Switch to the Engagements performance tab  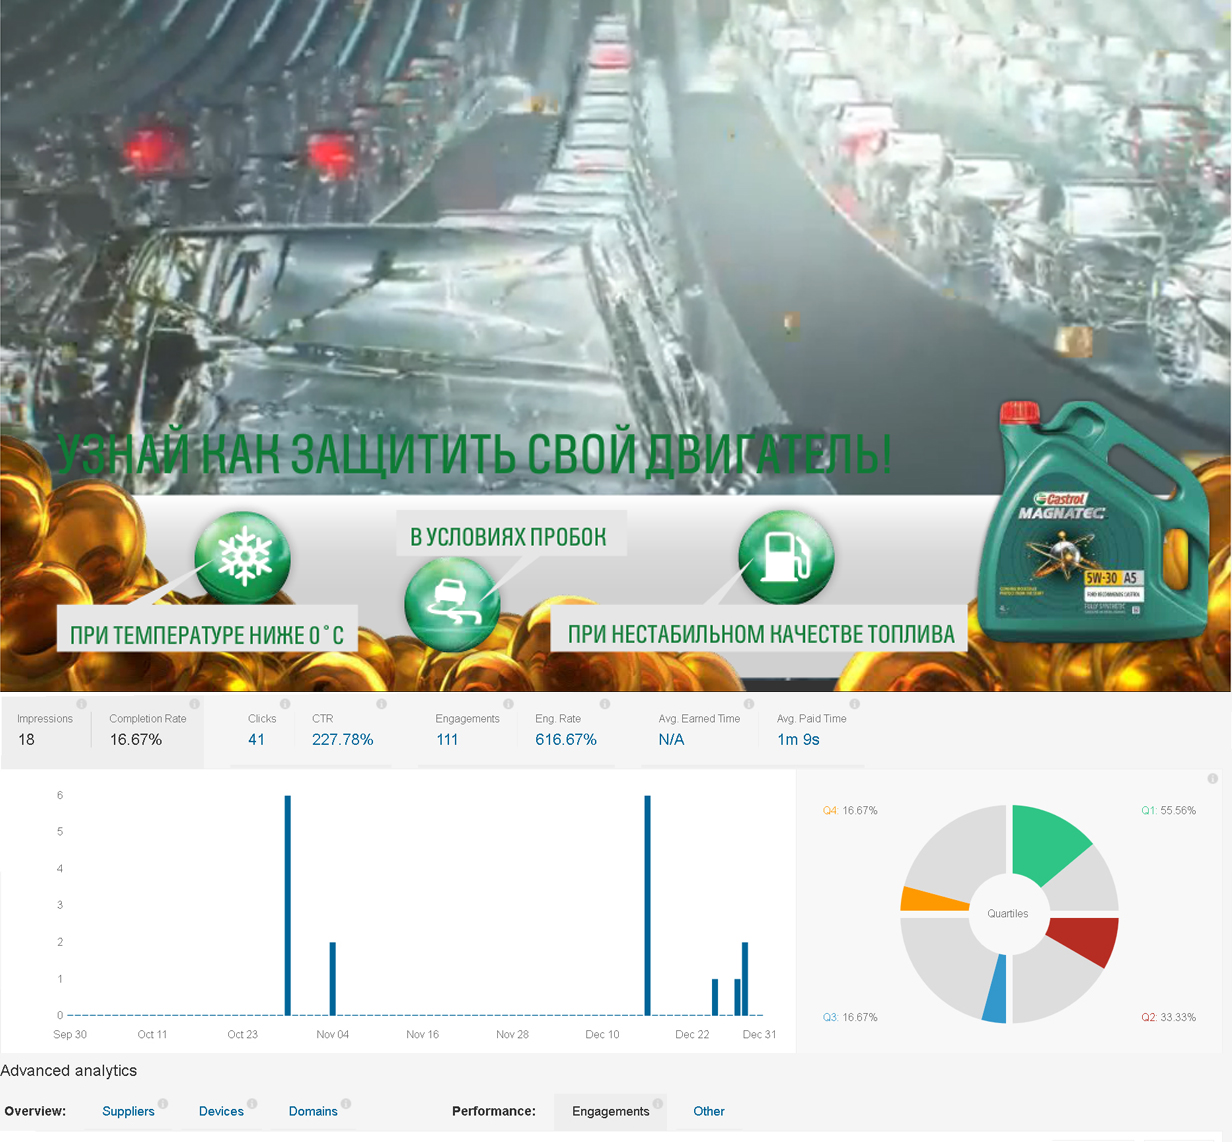610,1111
